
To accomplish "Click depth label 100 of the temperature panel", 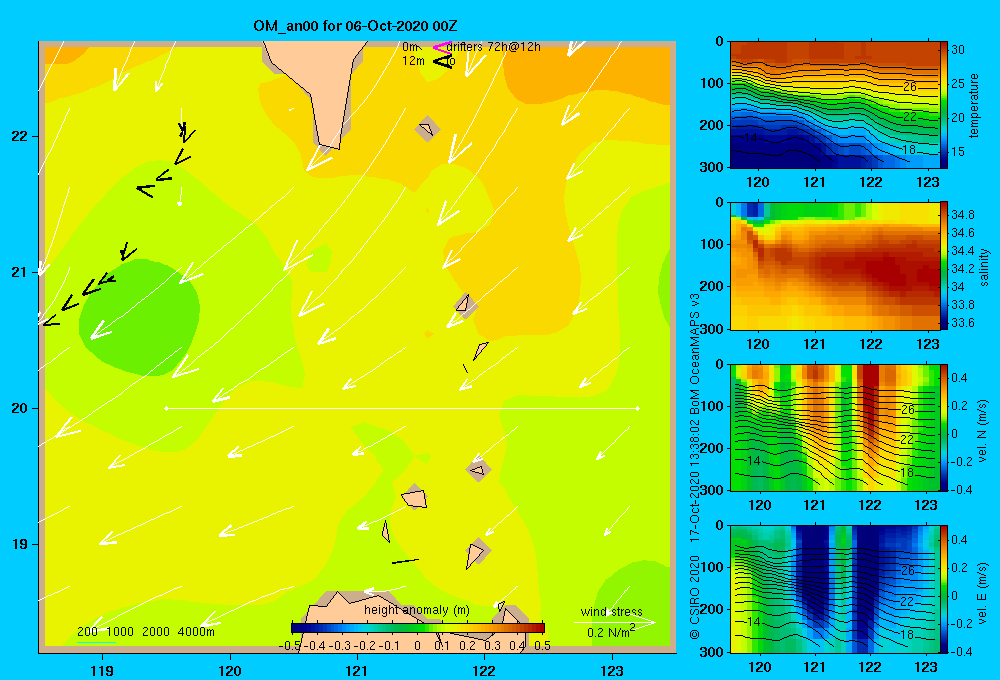I will (712, 84).
